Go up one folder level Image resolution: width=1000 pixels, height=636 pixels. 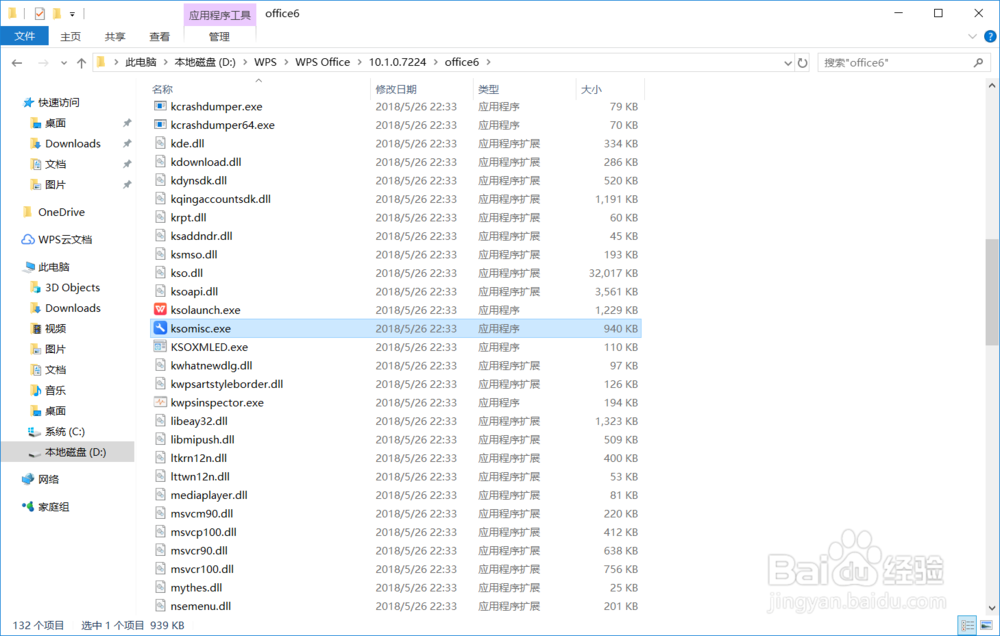pos(82,63)
